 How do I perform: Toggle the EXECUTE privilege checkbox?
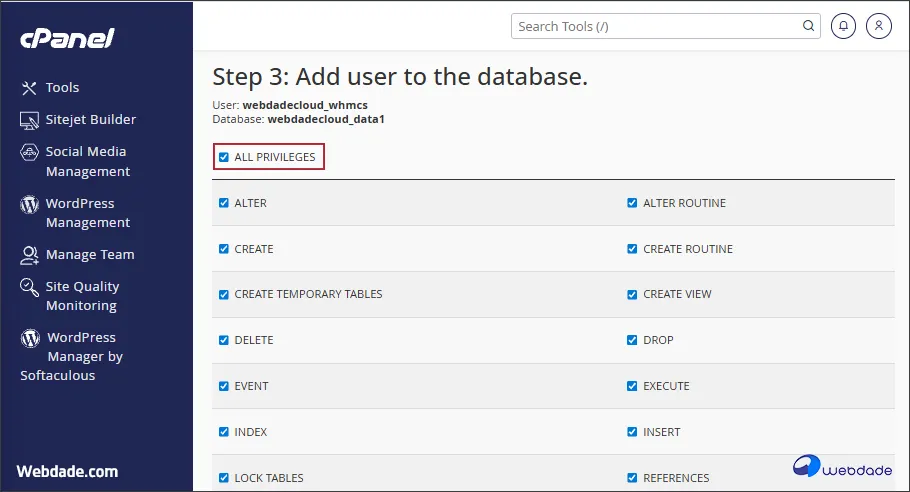tap(632, 386)
